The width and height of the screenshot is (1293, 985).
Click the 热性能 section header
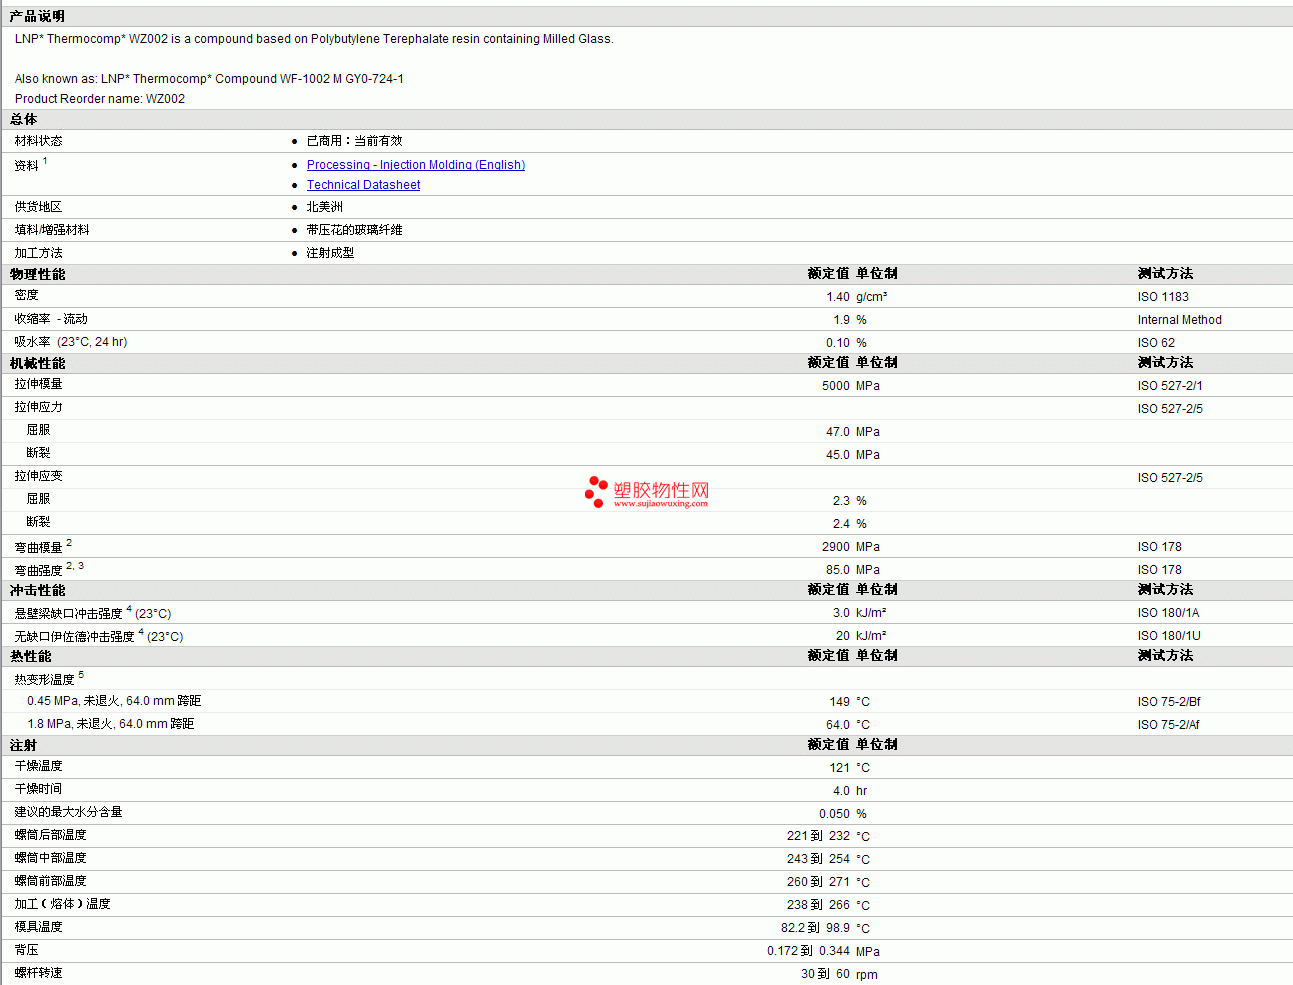[x=30, y=656]
